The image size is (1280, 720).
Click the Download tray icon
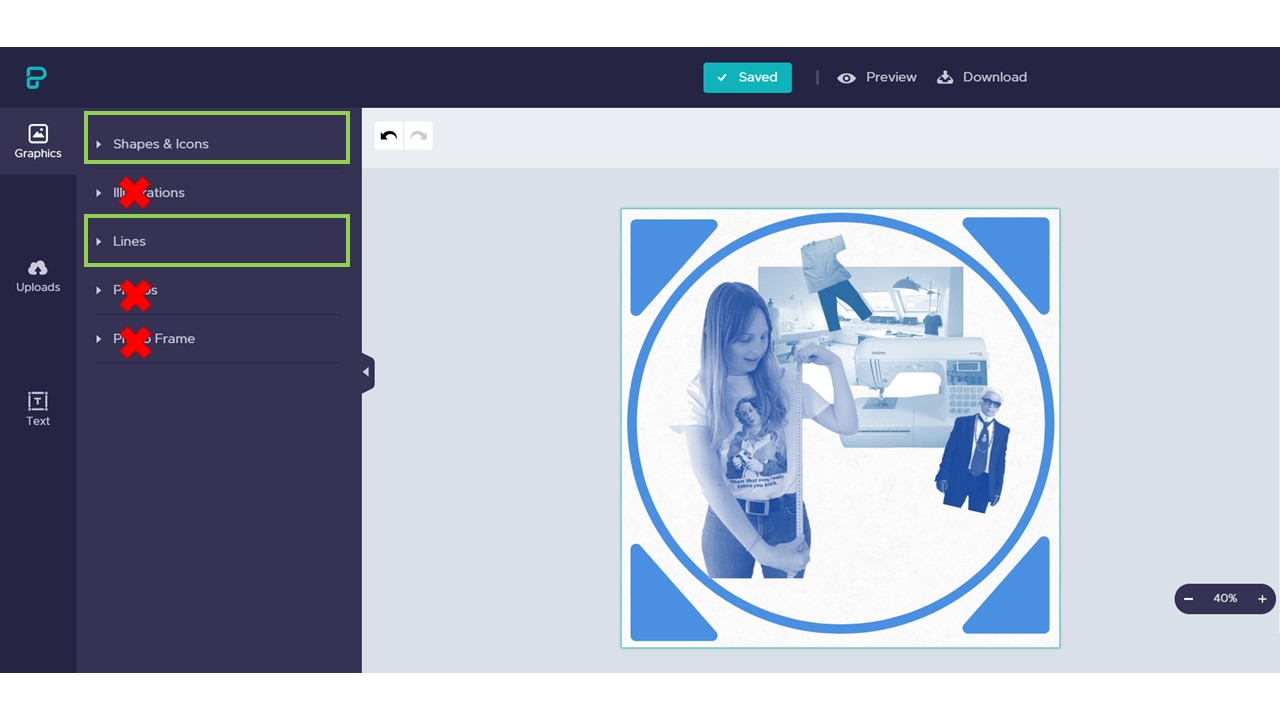point(945,78)
